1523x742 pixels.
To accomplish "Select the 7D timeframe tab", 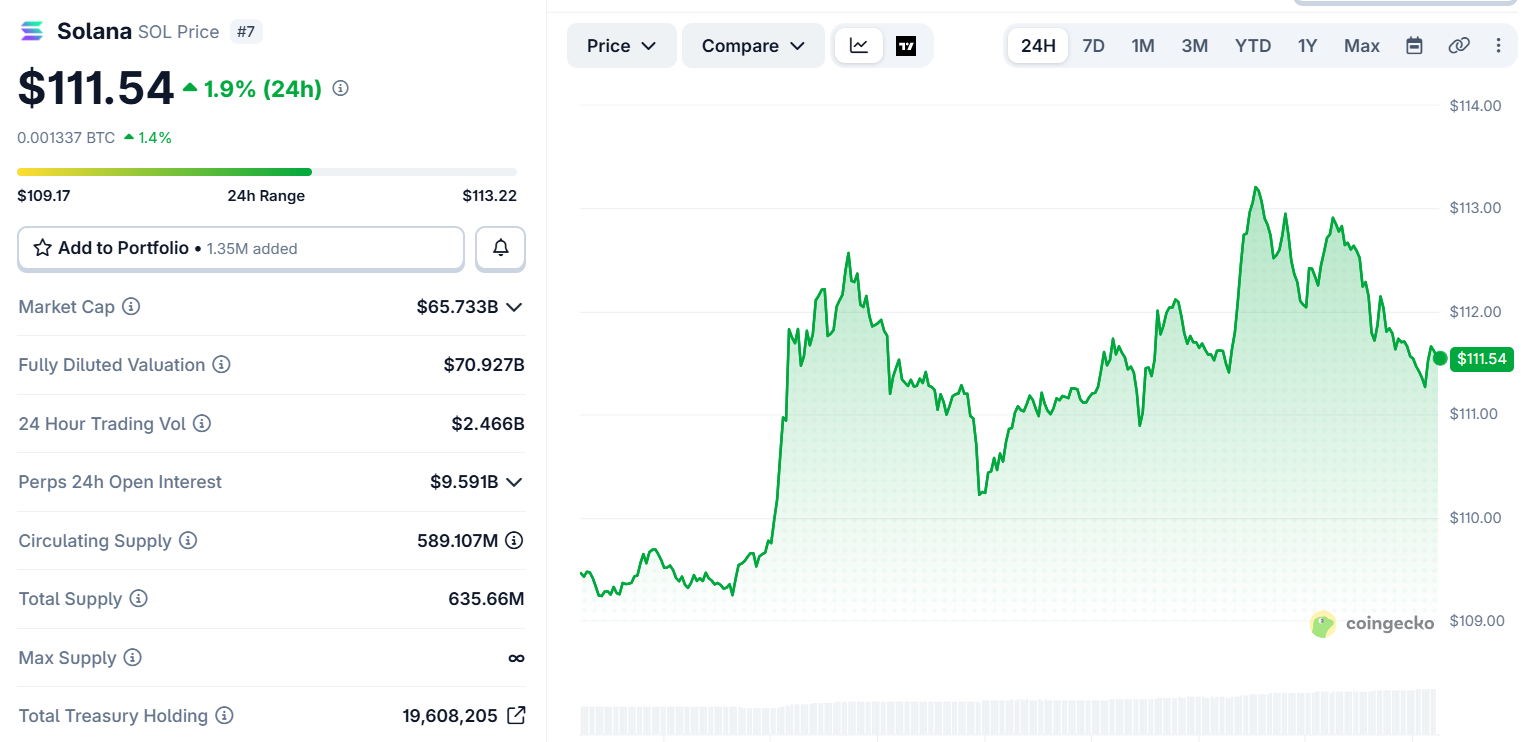I will [1094, 46].
